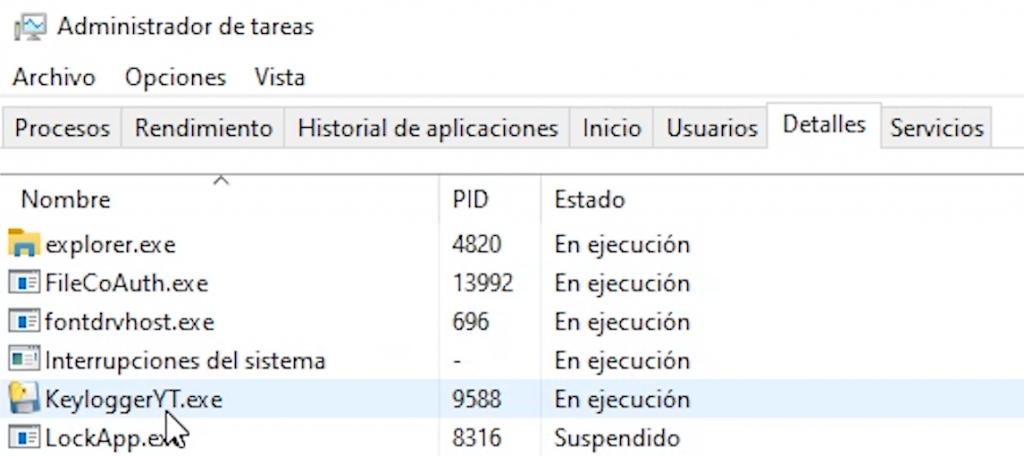This screenshot has height=456, width=1024.
Task: Click the FileCoAuth.exe process icon
Action: pyautogui.click(x=24, y=283)
